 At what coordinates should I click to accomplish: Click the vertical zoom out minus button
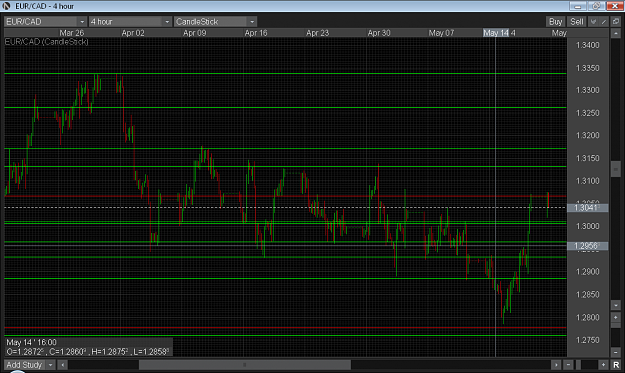click(x=615, y=352)
